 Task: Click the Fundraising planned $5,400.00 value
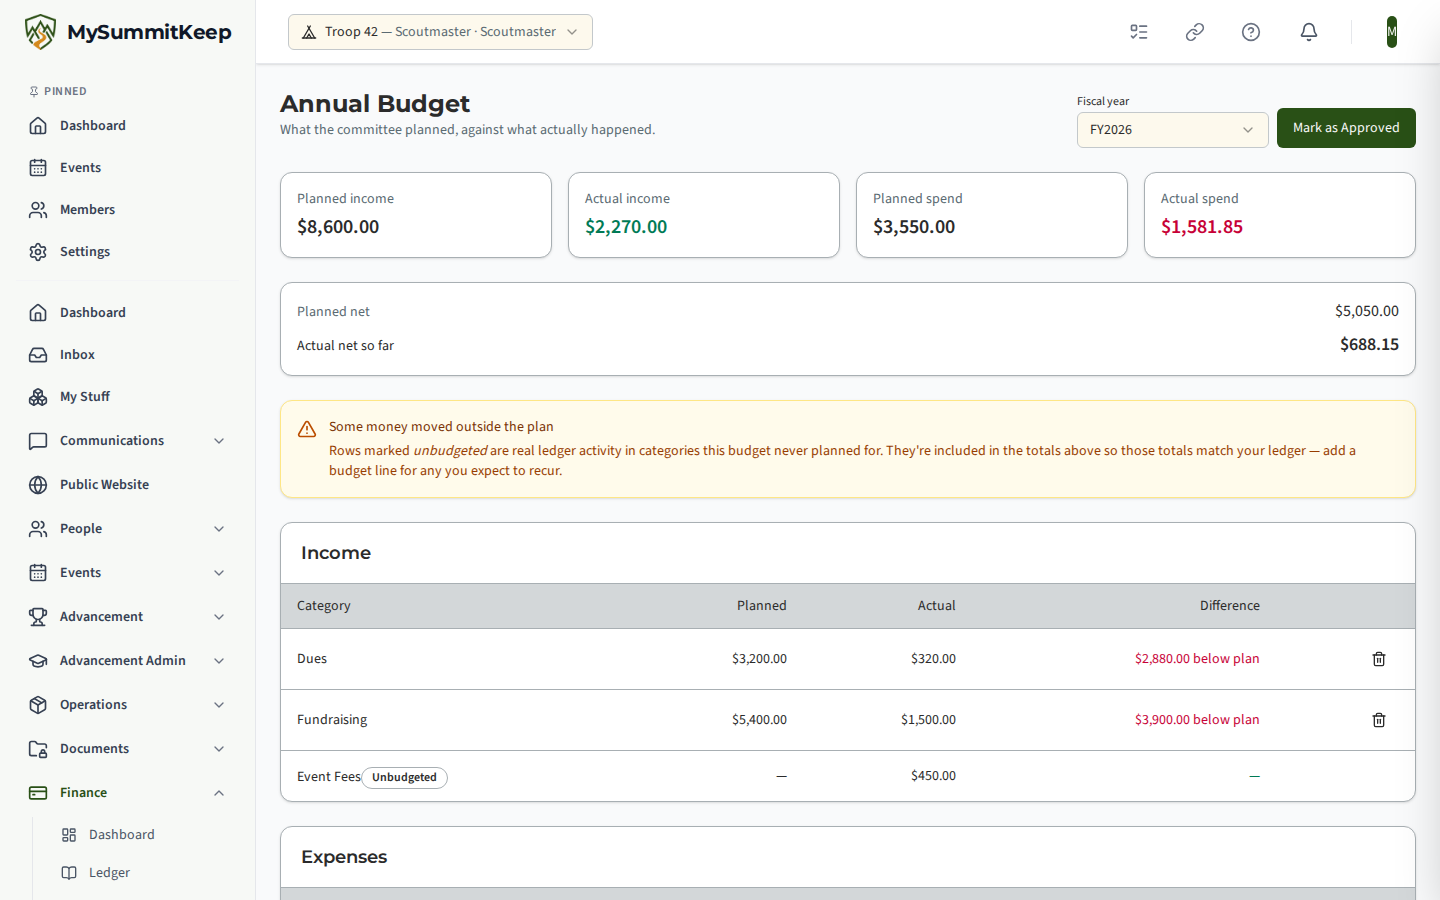tap(759, 720)
